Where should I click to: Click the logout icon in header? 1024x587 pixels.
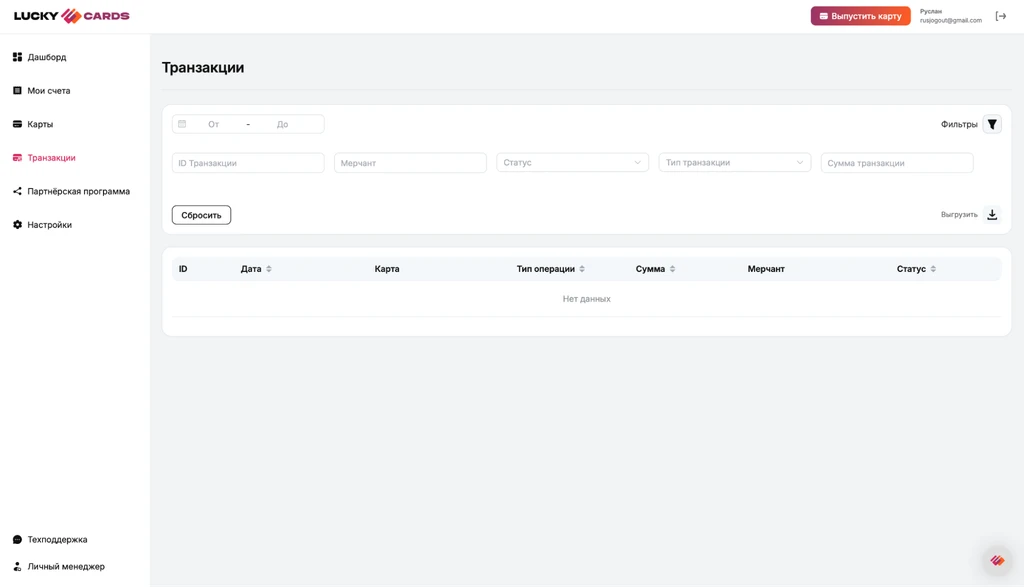click(x=1000, y=16)
